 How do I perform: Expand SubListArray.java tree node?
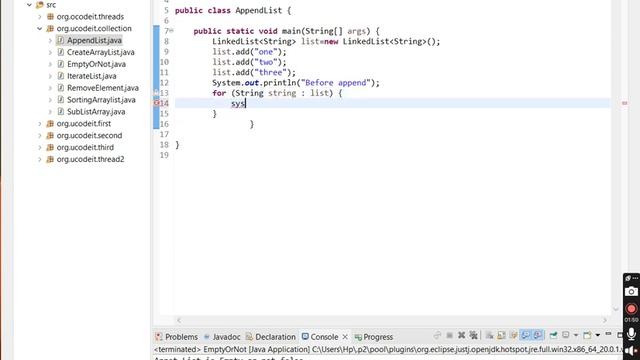pos(50,111)
